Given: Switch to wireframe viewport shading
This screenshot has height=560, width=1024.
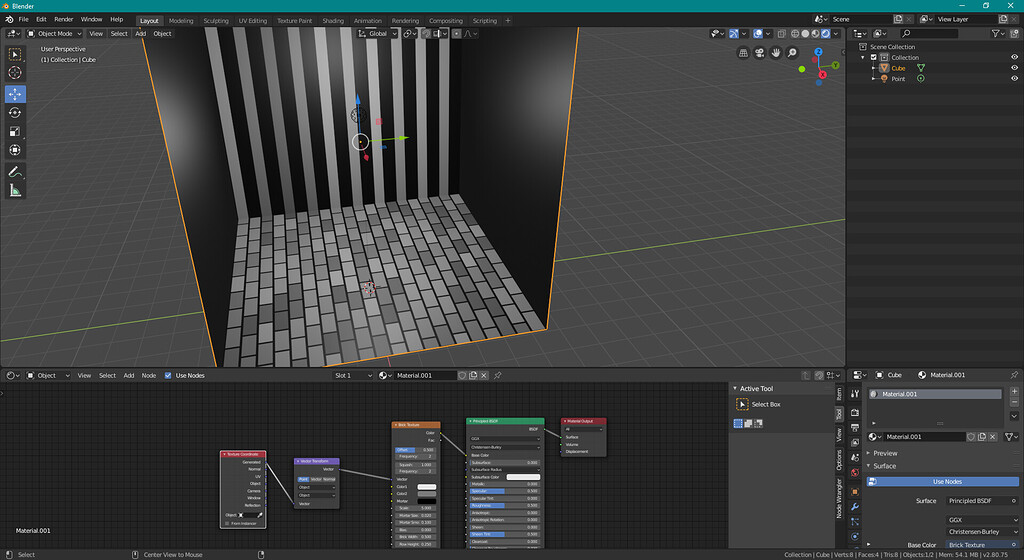Looking at the screenshot, I should pyautogui.click(x=795, y=33).
